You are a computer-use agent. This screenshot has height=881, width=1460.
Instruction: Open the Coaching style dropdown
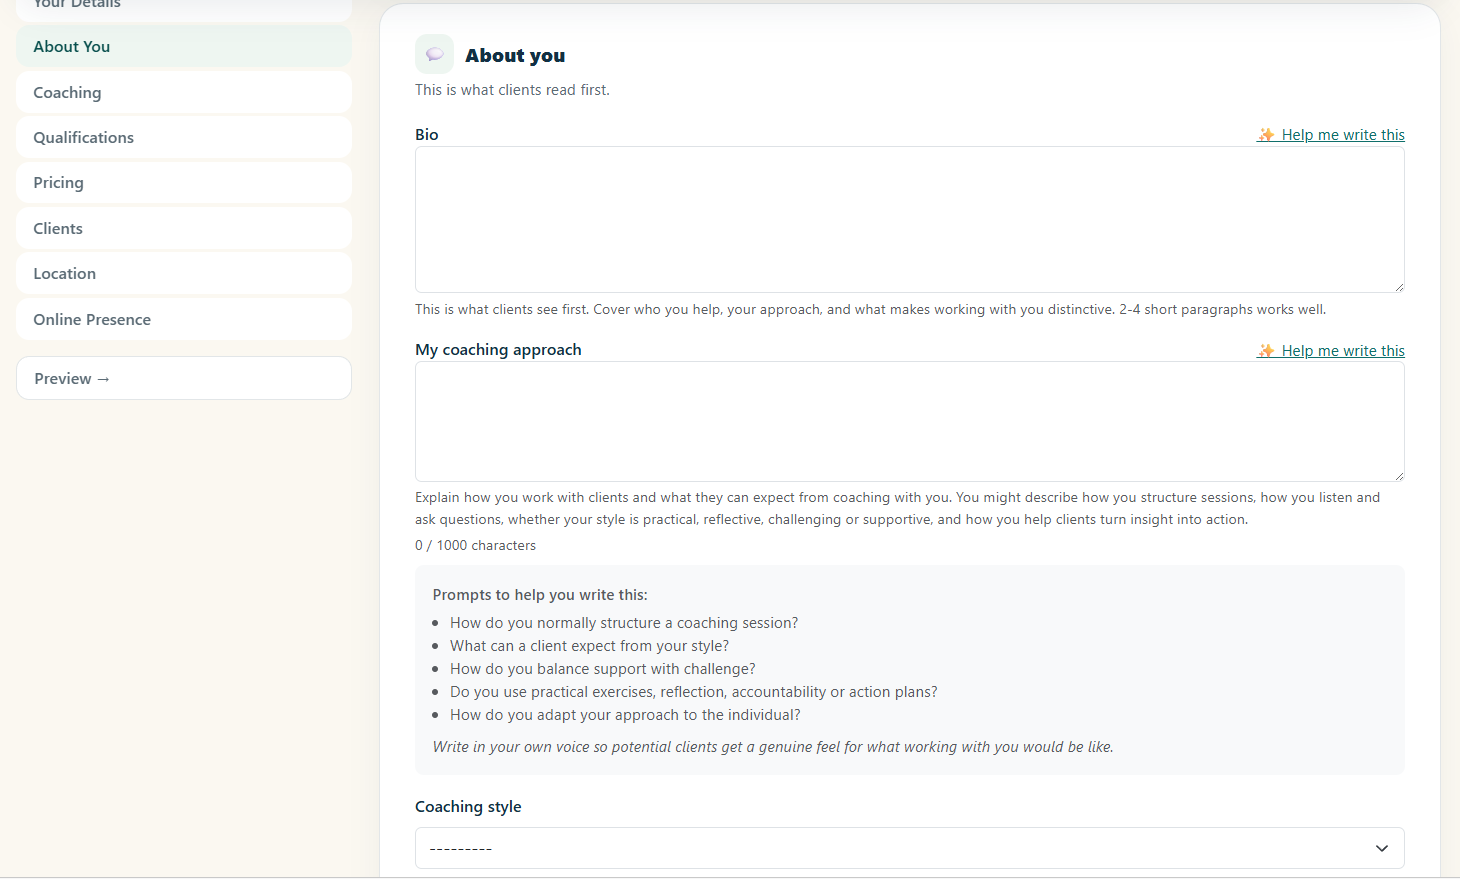(910, 848)
